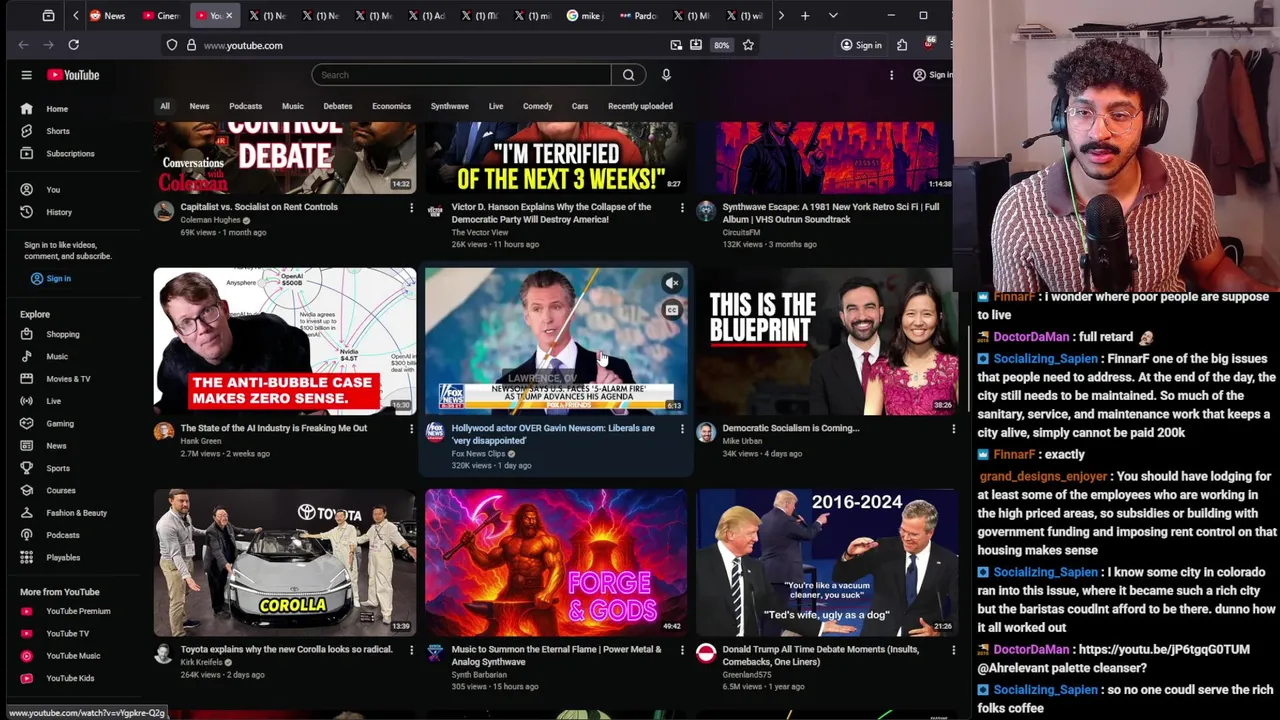The image size is (1280, 720).
Task: Select the Podcasts filter chip
Action: (x=245, y=106)
